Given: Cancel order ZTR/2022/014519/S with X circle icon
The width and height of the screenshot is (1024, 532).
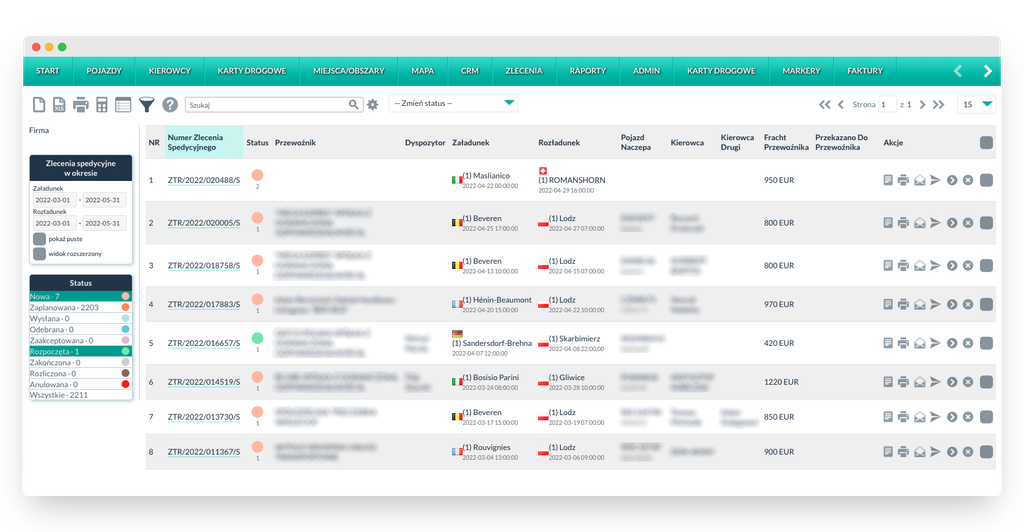Looking at the screenshot, I should pos(968,382).
